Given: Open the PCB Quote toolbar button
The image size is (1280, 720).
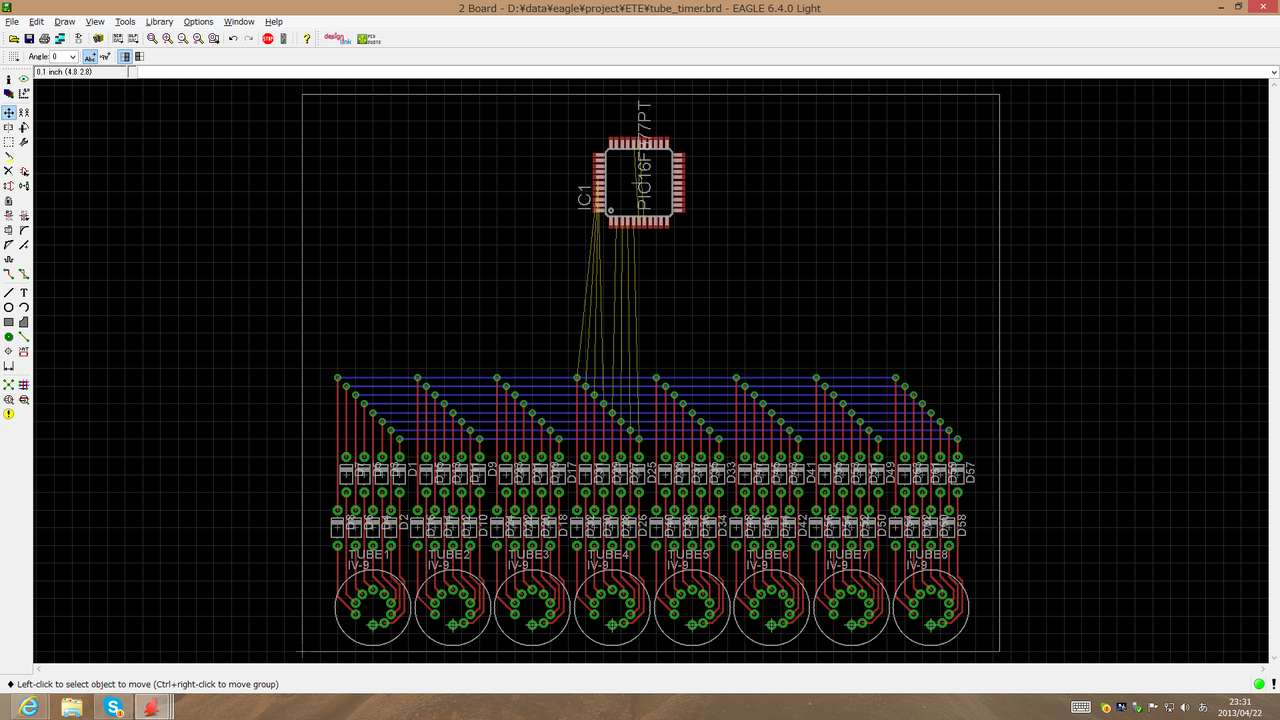Looking at the screenshot, I should 368,39.
